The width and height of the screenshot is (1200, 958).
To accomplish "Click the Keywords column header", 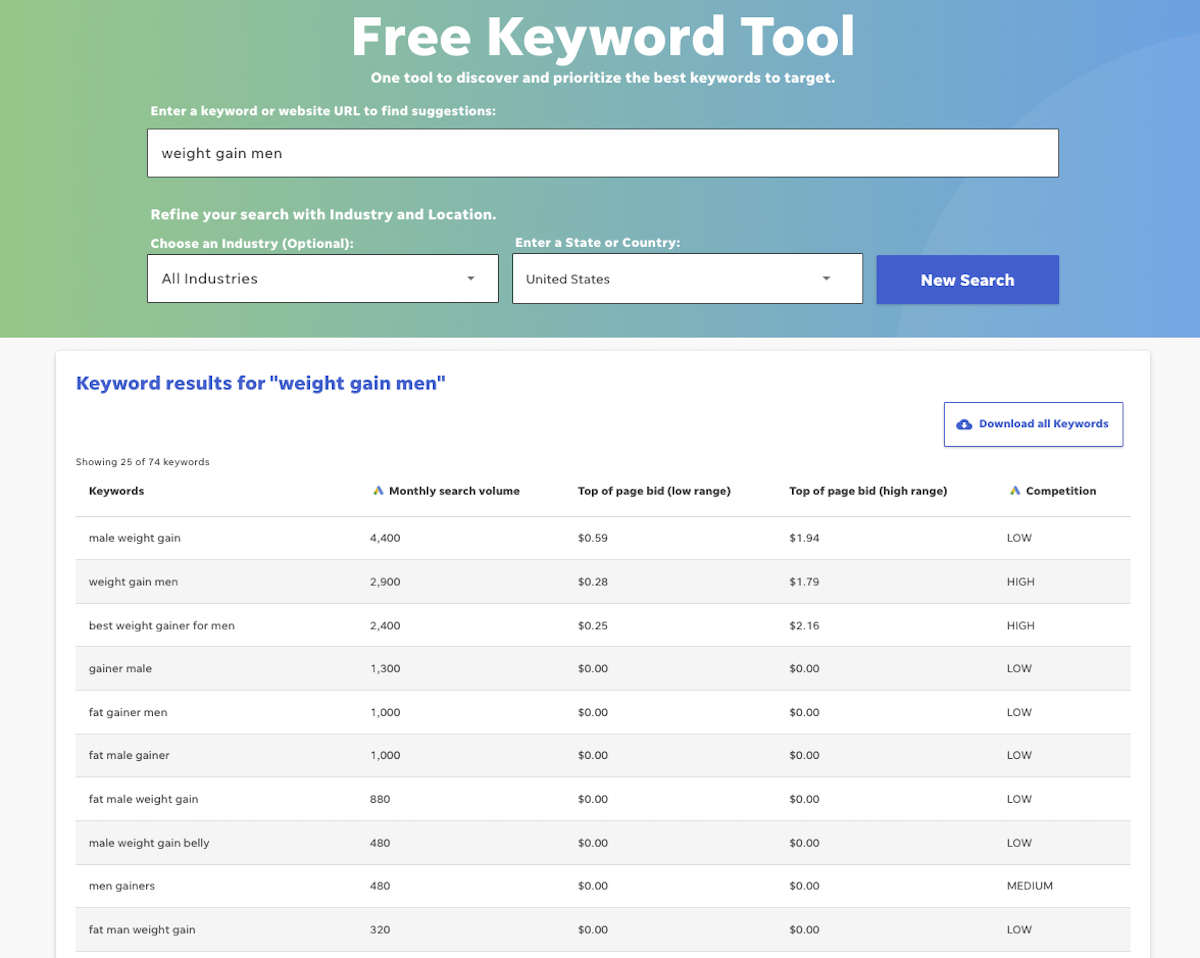I will (x=116, y=490).
